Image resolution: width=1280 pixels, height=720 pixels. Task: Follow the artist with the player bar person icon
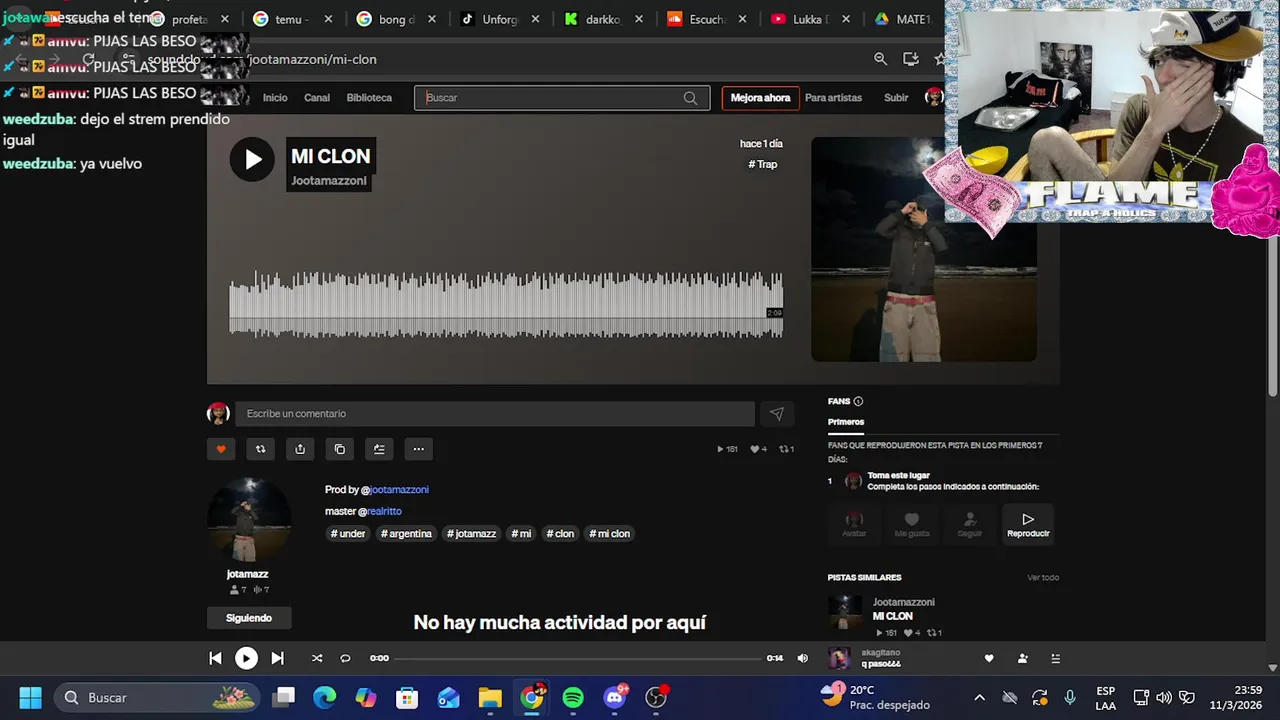(x=1022, y=658)
